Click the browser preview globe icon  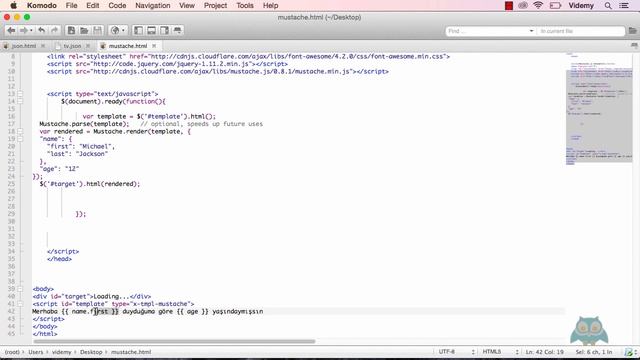[x=115, y=31]
